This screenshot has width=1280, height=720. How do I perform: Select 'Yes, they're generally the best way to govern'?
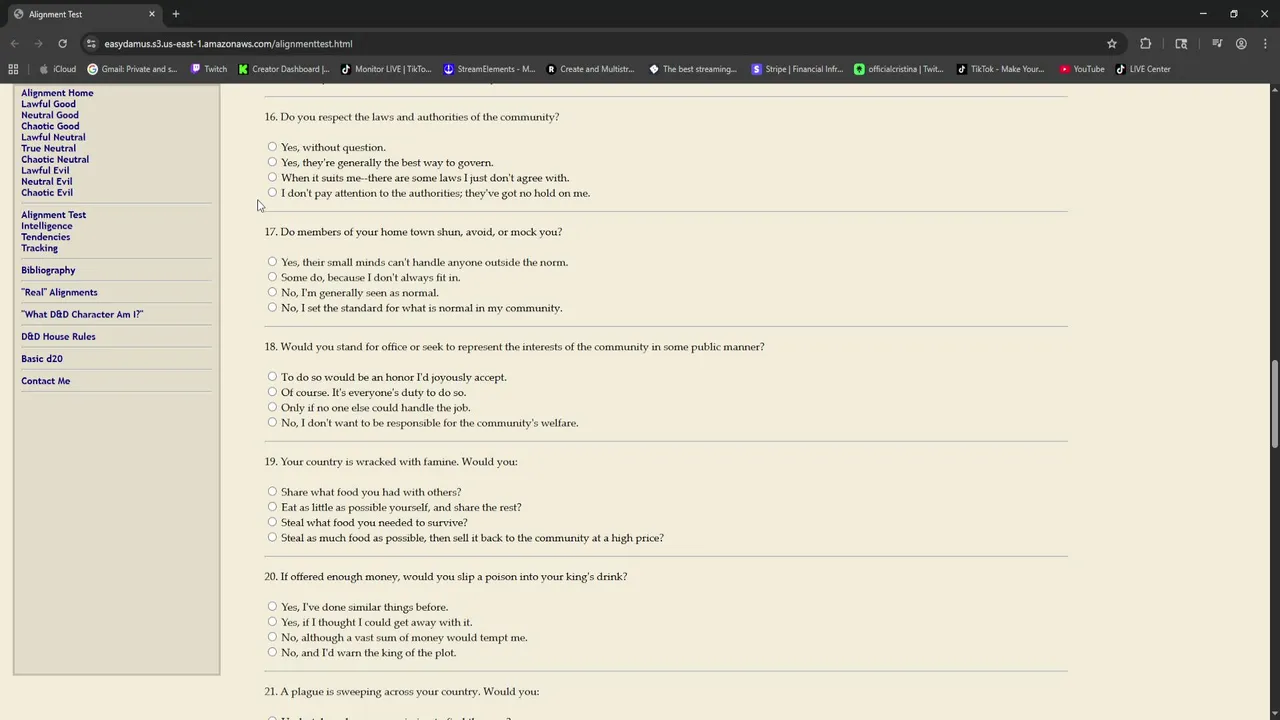(x=272, y=162)
